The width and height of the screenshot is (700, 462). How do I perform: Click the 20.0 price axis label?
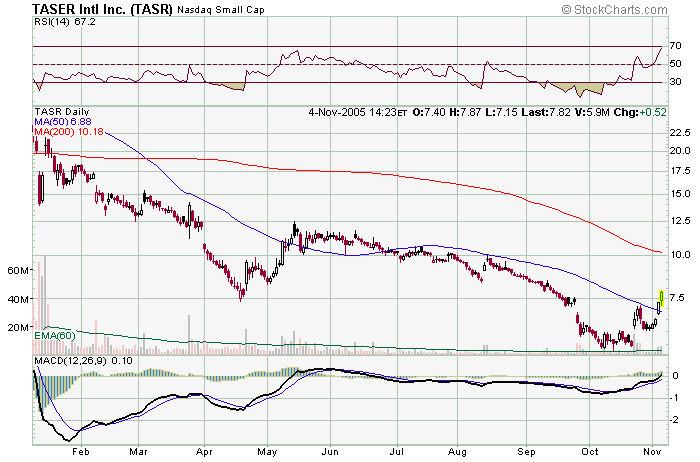[680, 150]
